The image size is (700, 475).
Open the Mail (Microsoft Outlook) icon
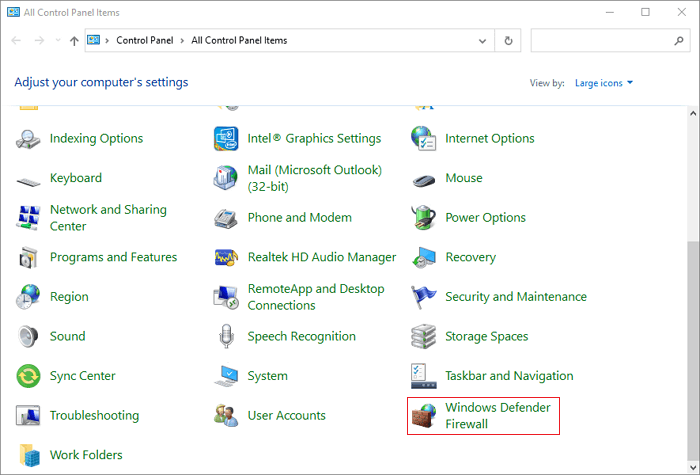tap(226, 178)
